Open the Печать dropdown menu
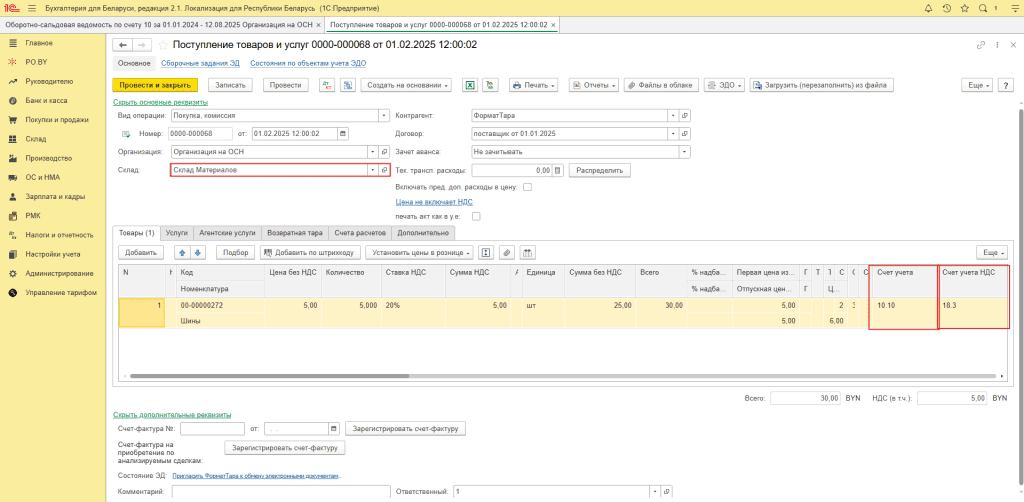Viewport: 1024px width, 502px height. coord(534,86)
